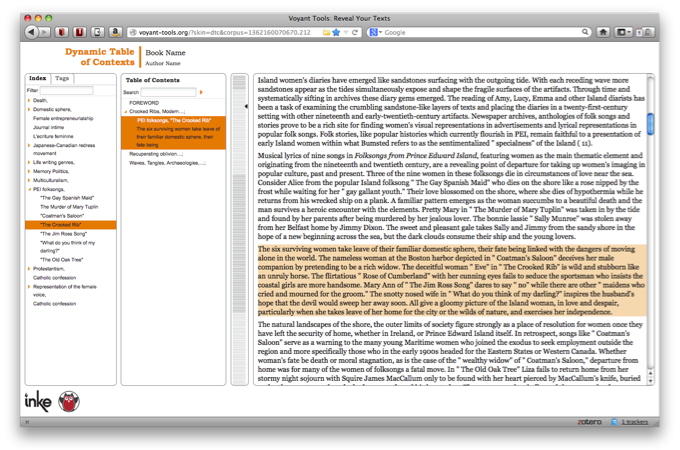Reload the page with the refresh icon
Screen dimensions: 680x450
coord(355,33)
